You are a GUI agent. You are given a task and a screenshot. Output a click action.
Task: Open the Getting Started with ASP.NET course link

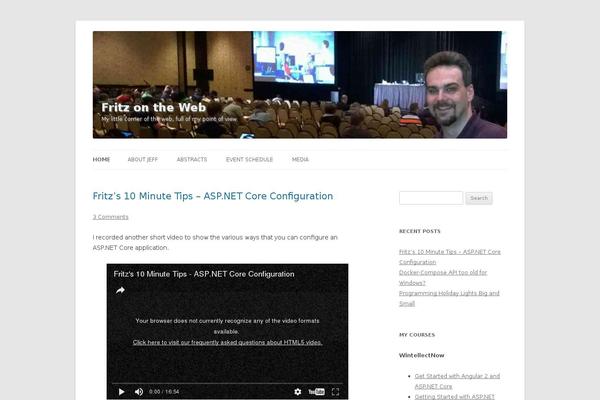point(455,397)
